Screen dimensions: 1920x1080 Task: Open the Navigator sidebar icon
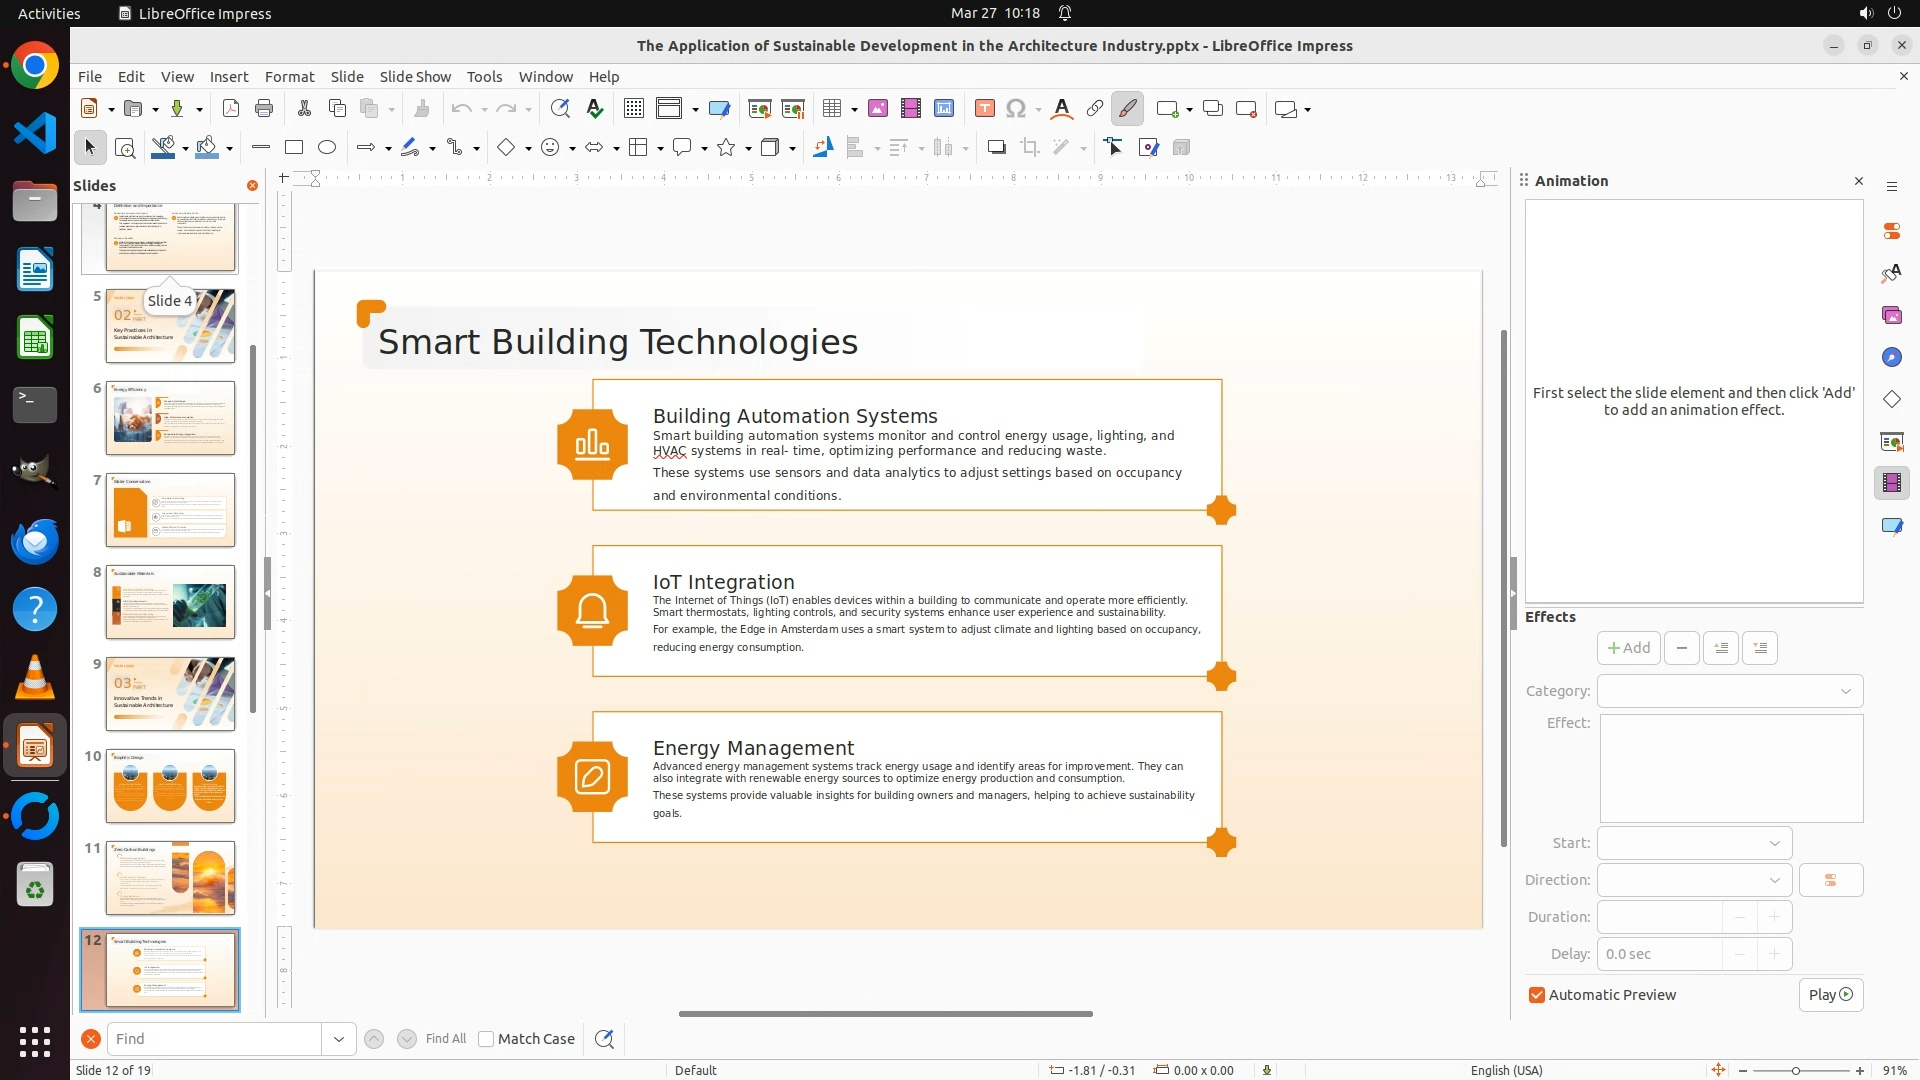[1891, 358]
